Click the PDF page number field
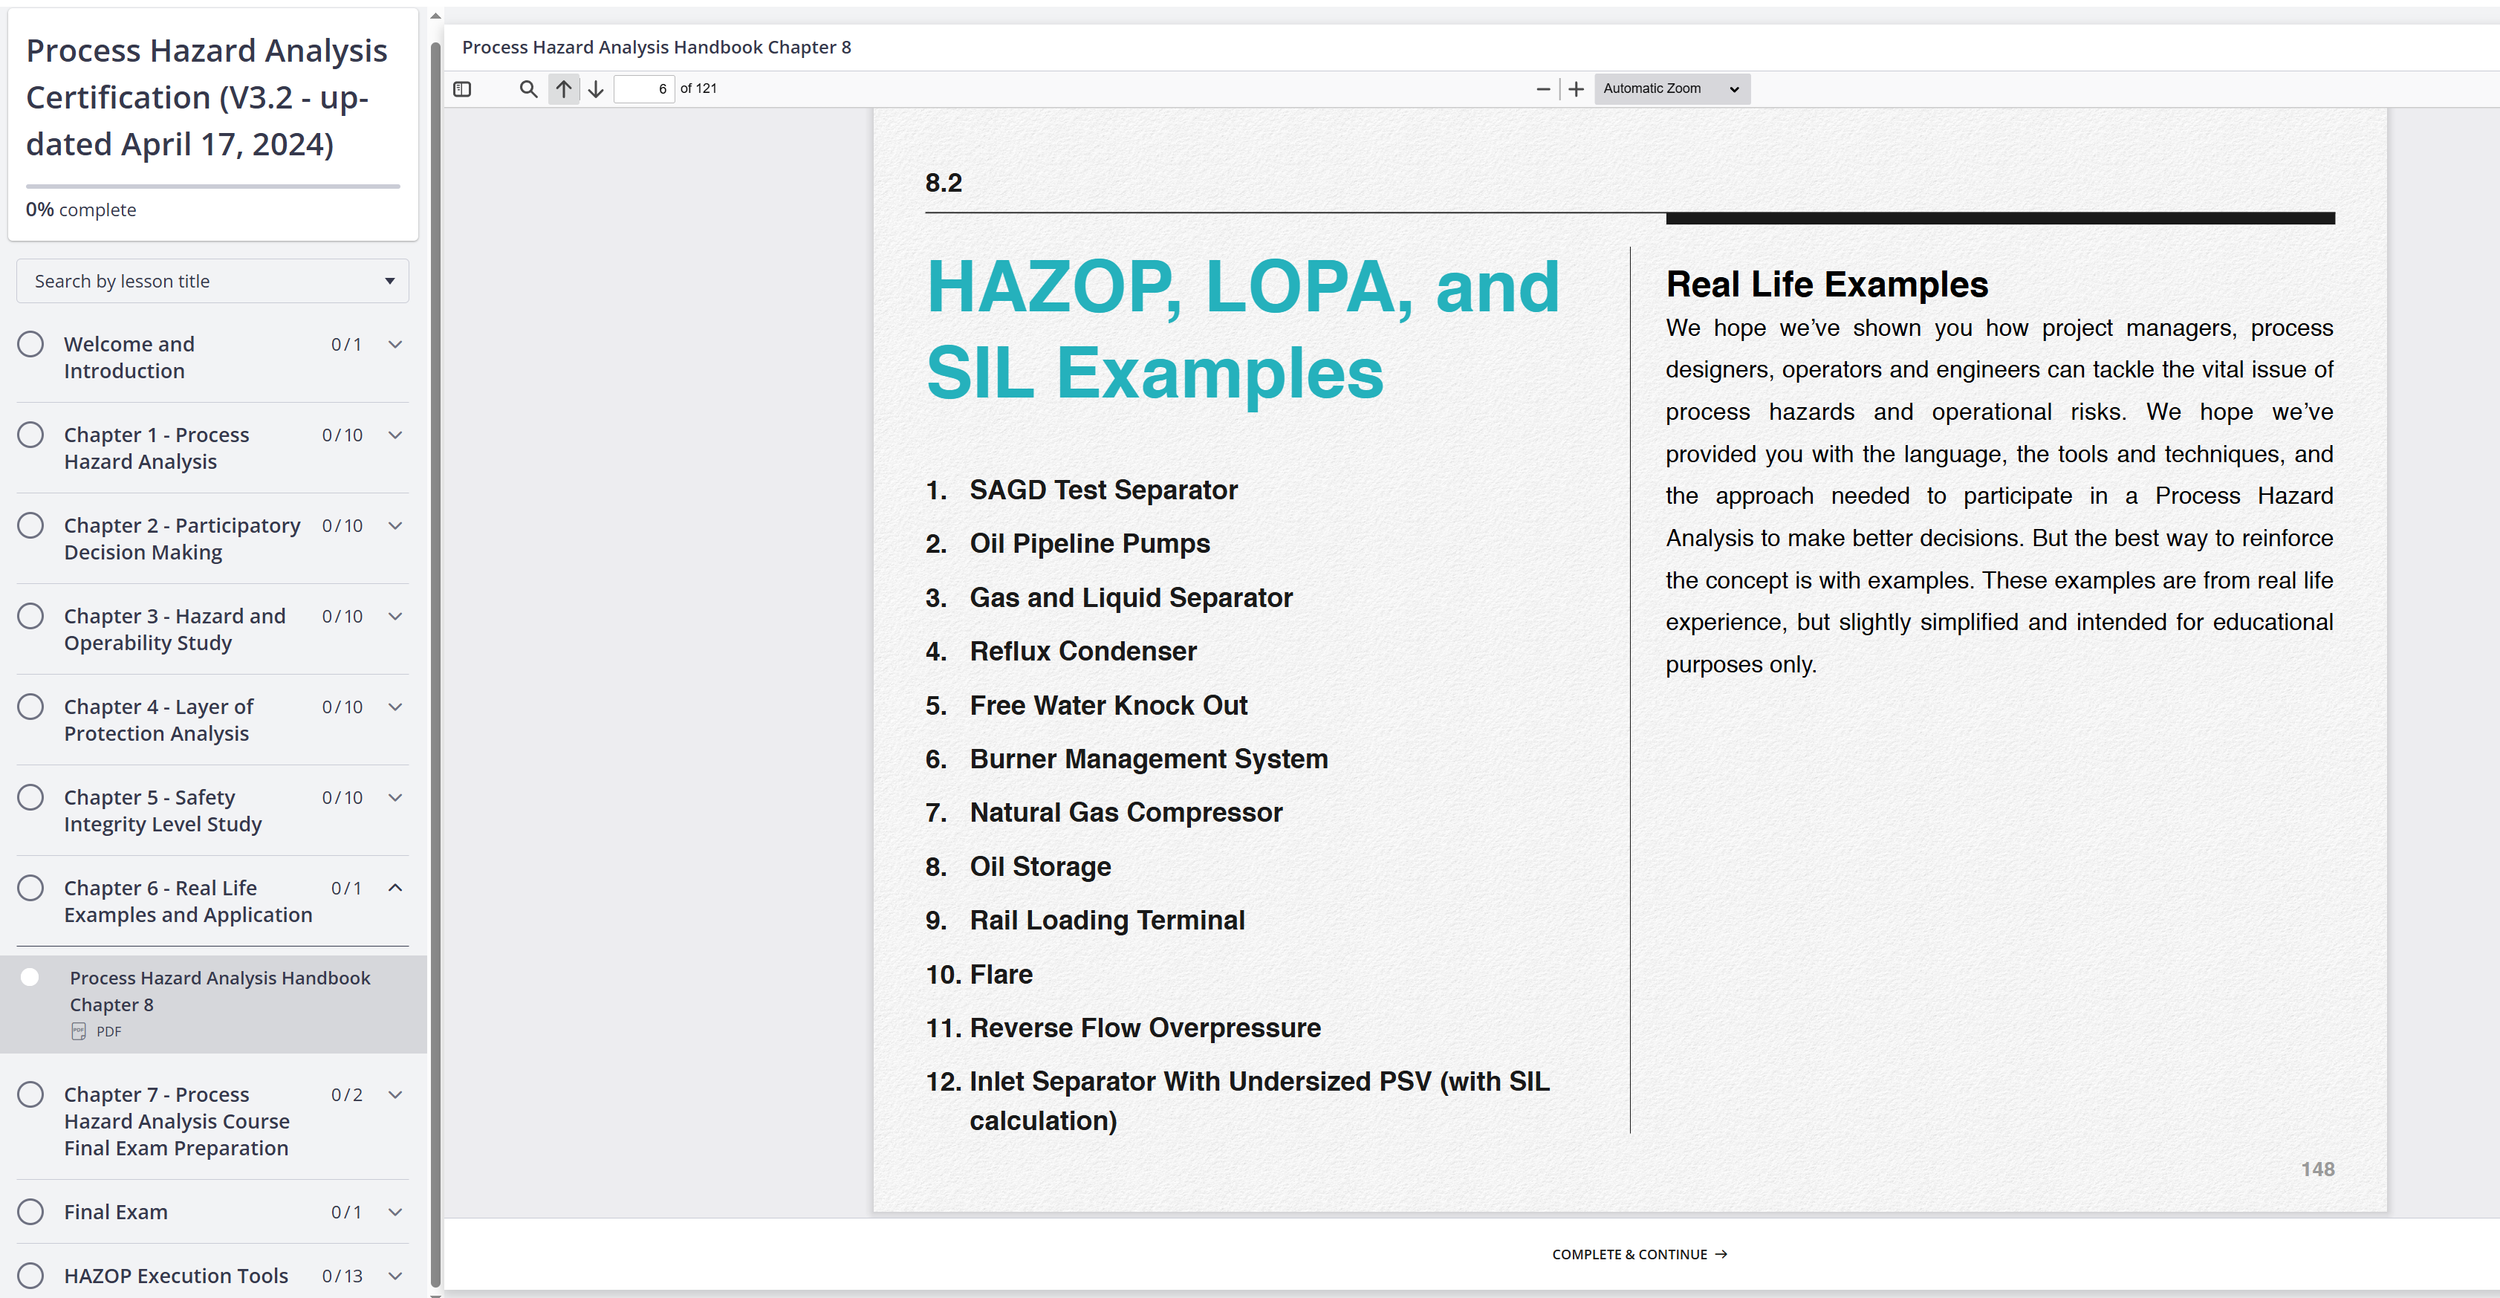Screen dimensions: 2500x1298 coord(644,89)
